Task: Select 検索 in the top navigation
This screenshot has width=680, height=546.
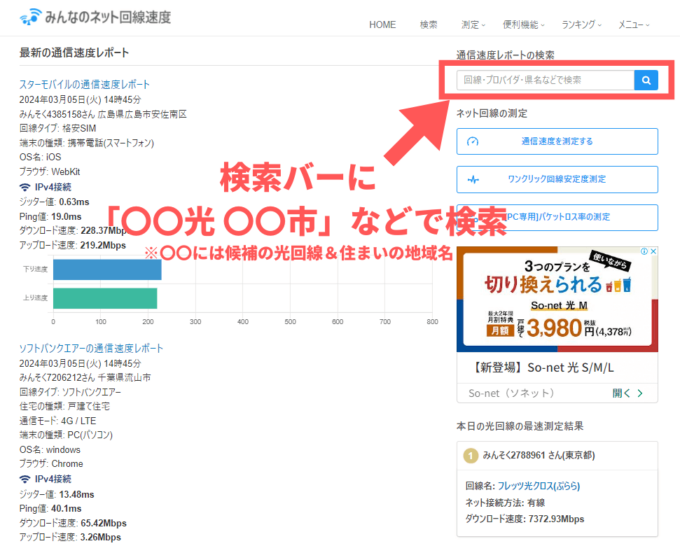Action: 429,25
